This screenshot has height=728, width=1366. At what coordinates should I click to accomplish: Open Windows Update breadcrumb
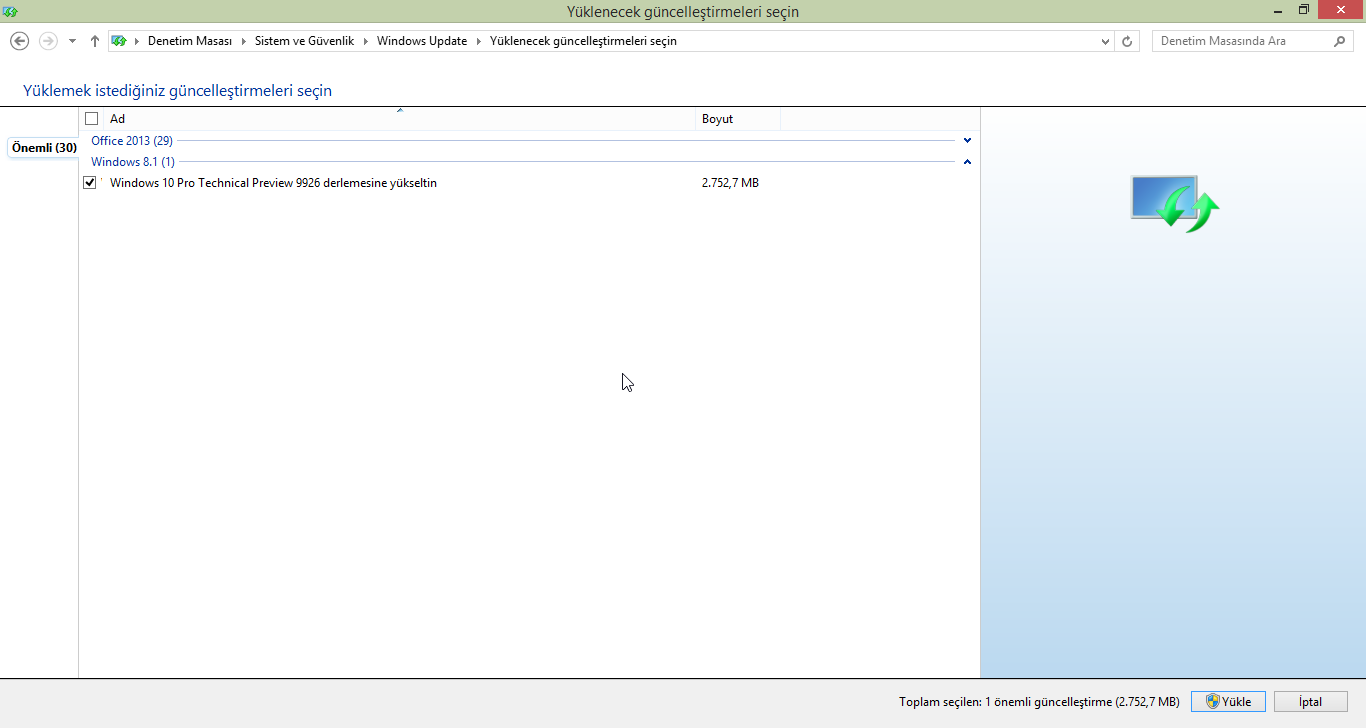(x=422, y=41)
